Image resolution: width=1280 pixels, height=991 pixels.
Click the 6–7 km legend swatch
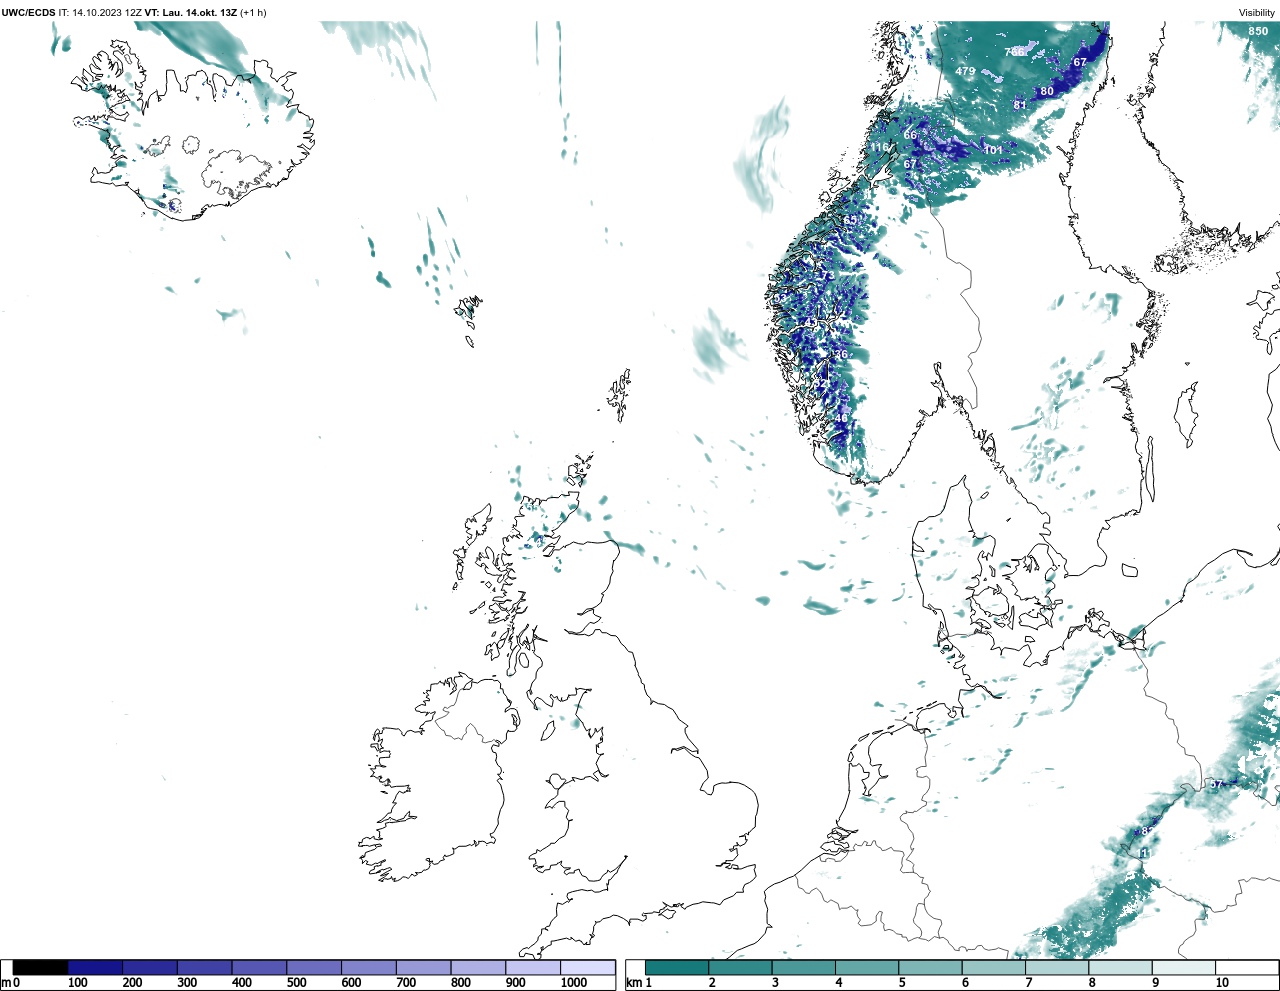[x=993, y=968]
